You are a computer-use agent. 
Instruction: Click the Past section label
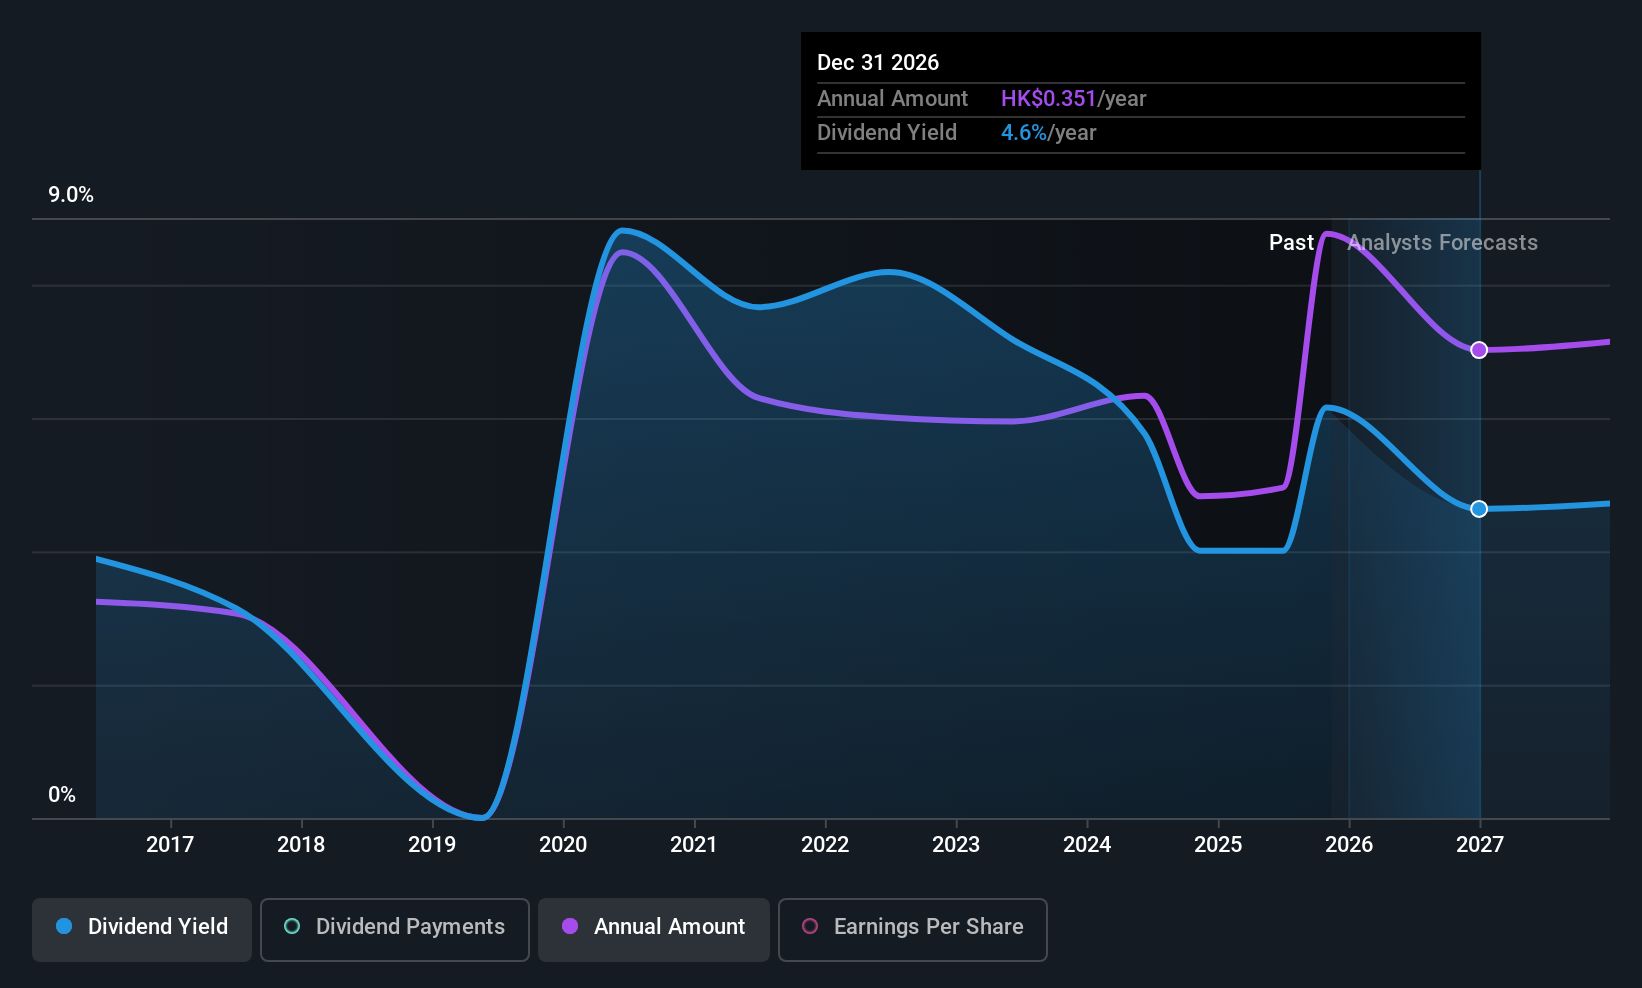(1291, 242)
